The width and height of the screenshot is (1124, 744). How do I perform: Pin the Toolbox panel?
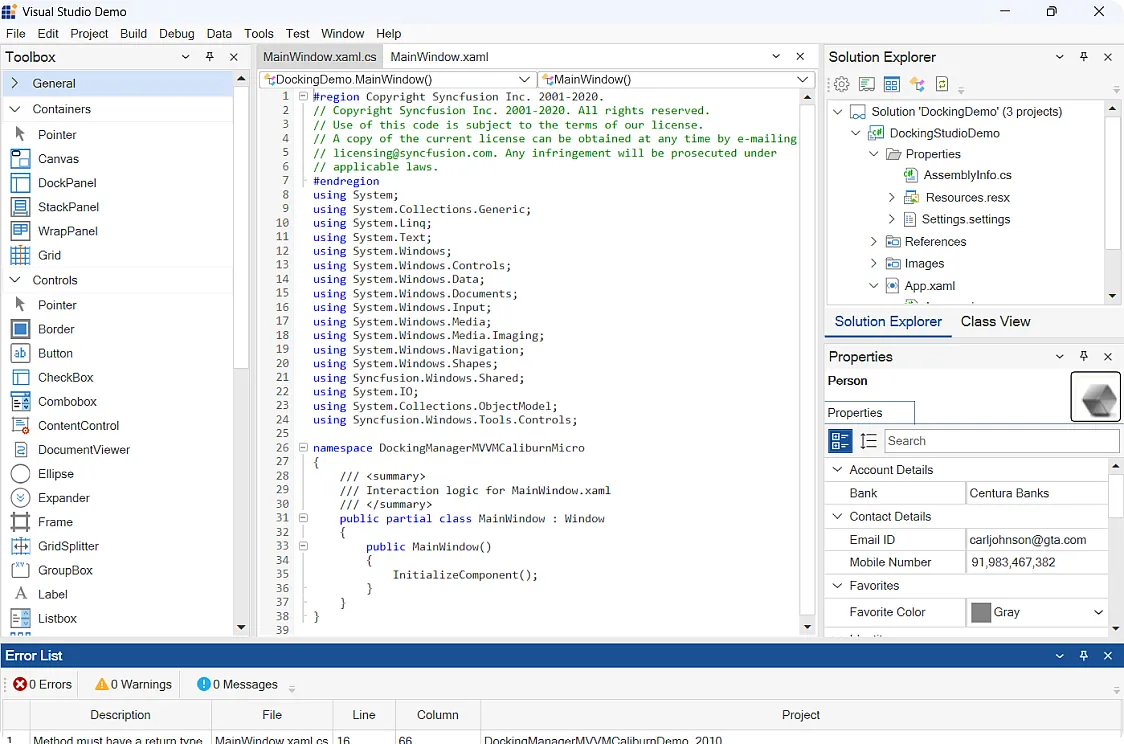(209, 57)
